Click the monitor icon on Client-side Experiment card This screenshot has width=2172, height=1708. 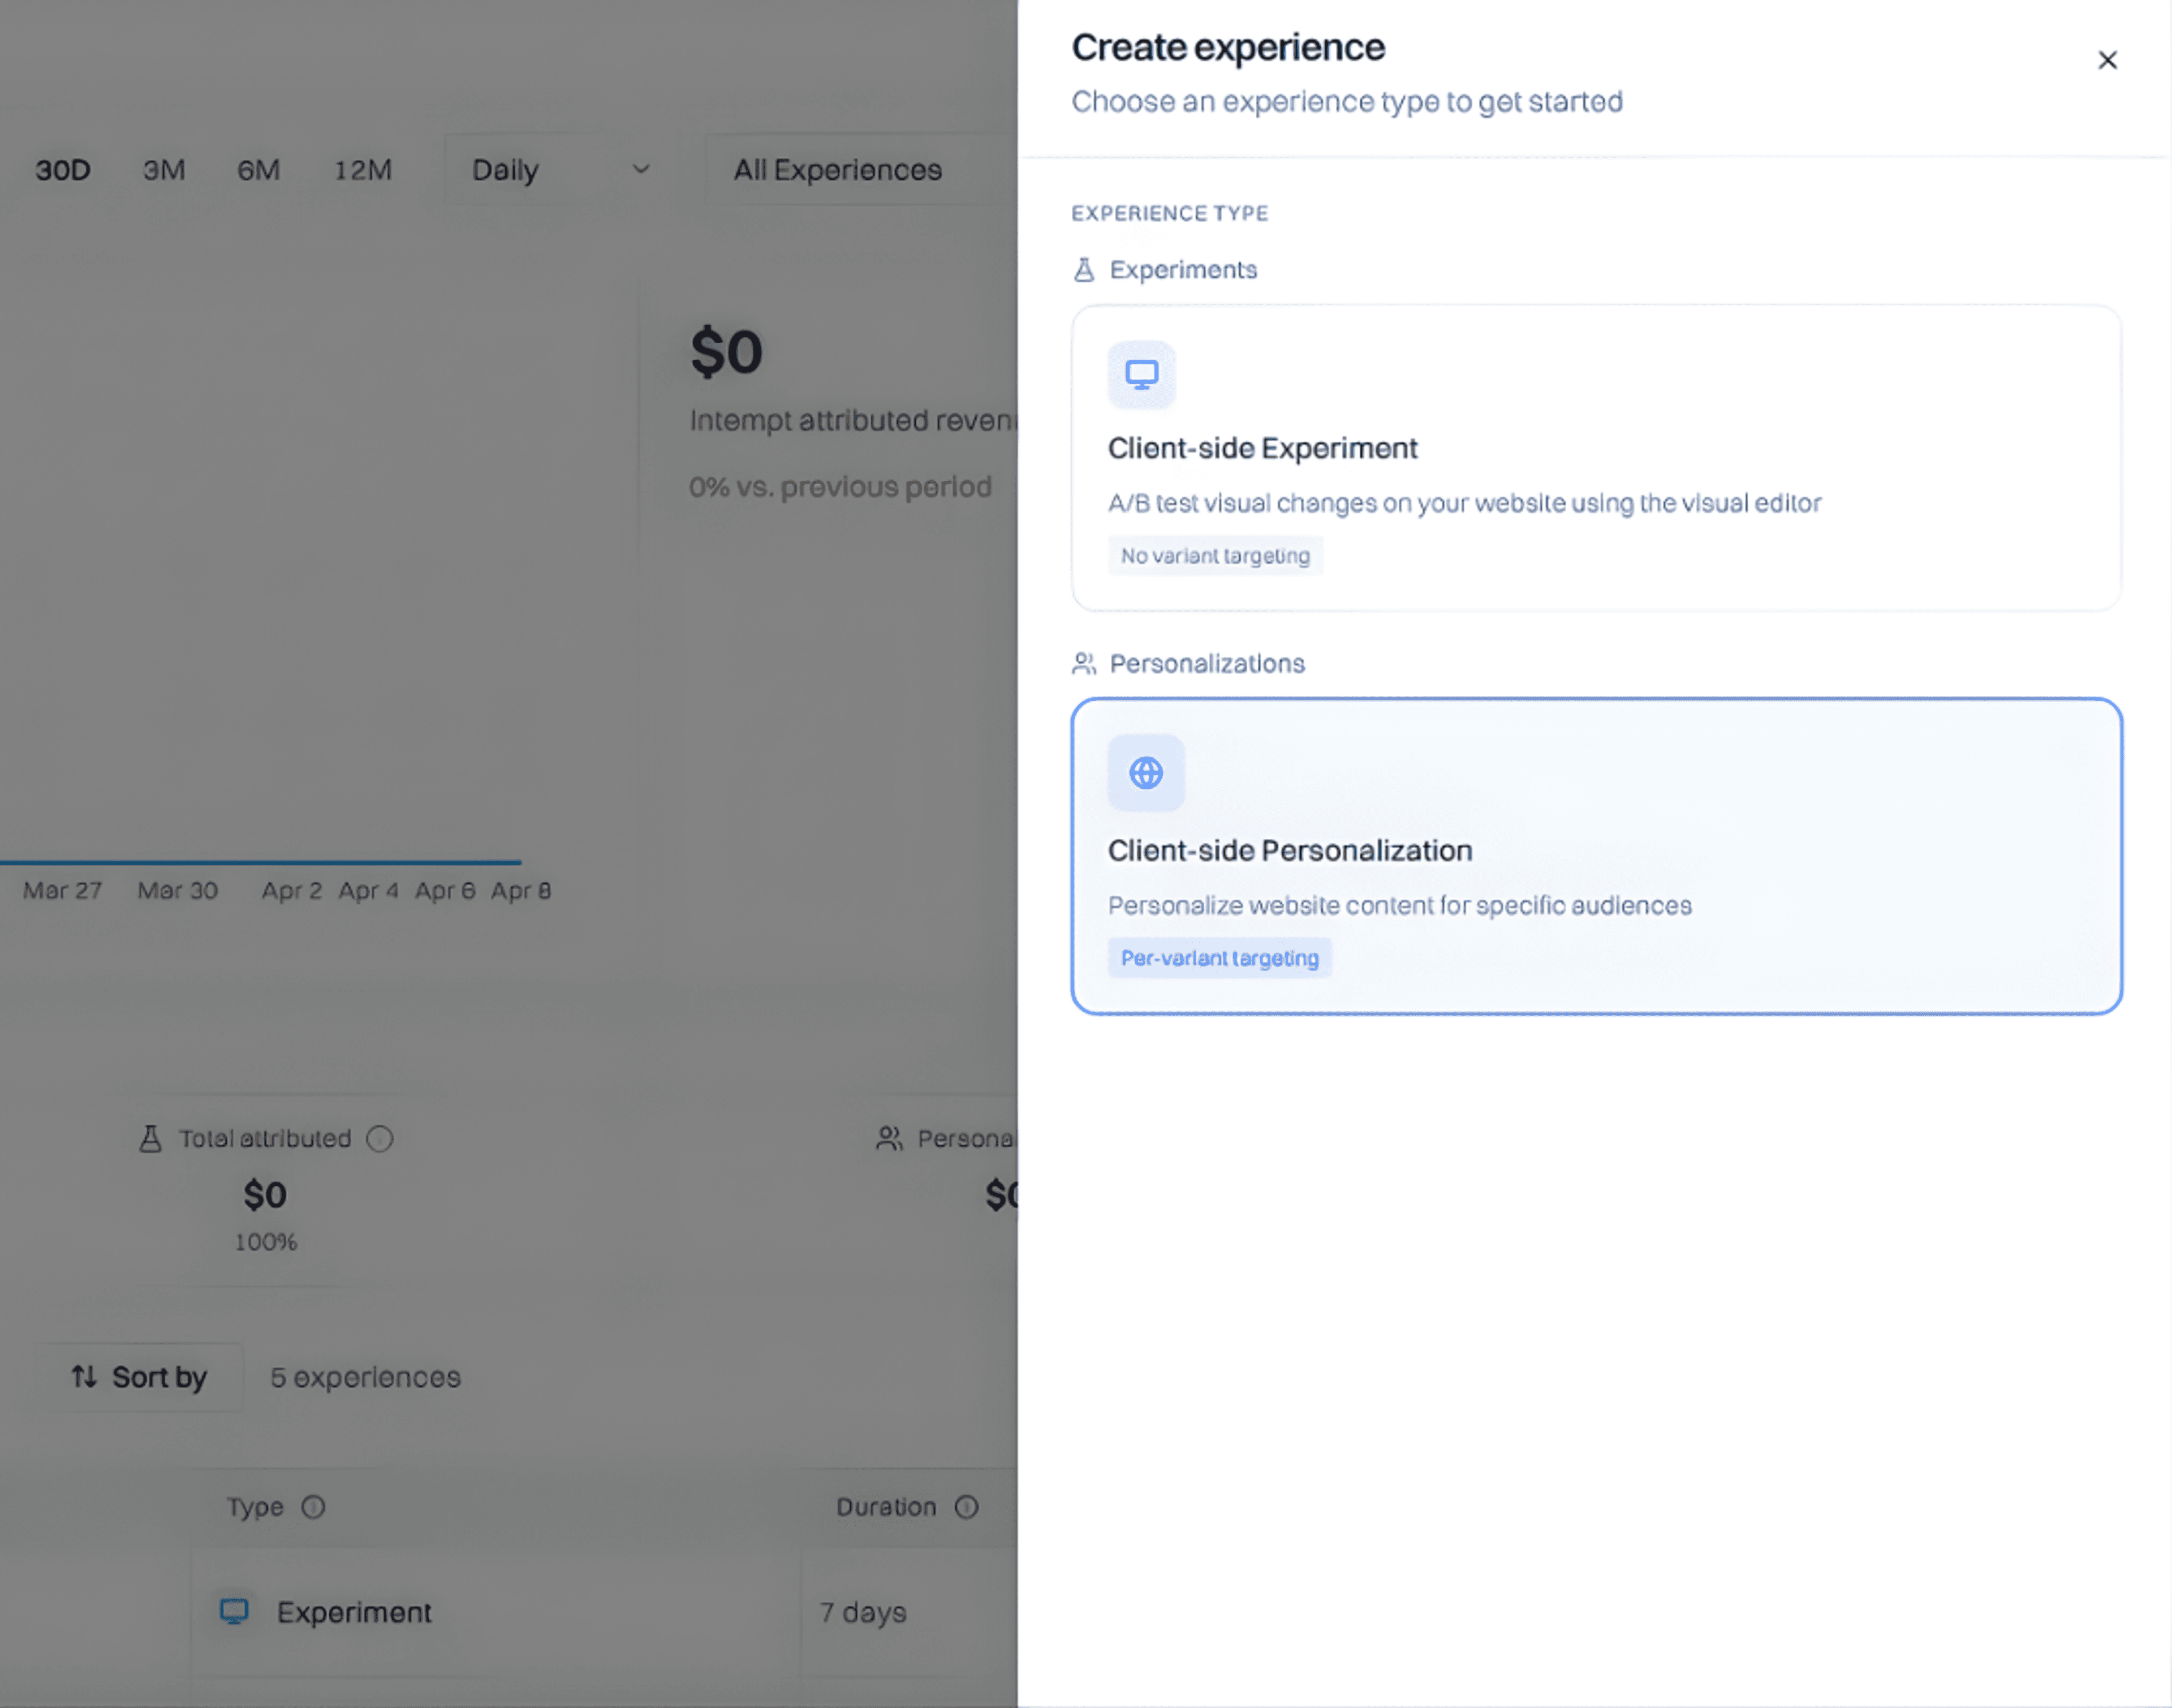(1141, 374)
